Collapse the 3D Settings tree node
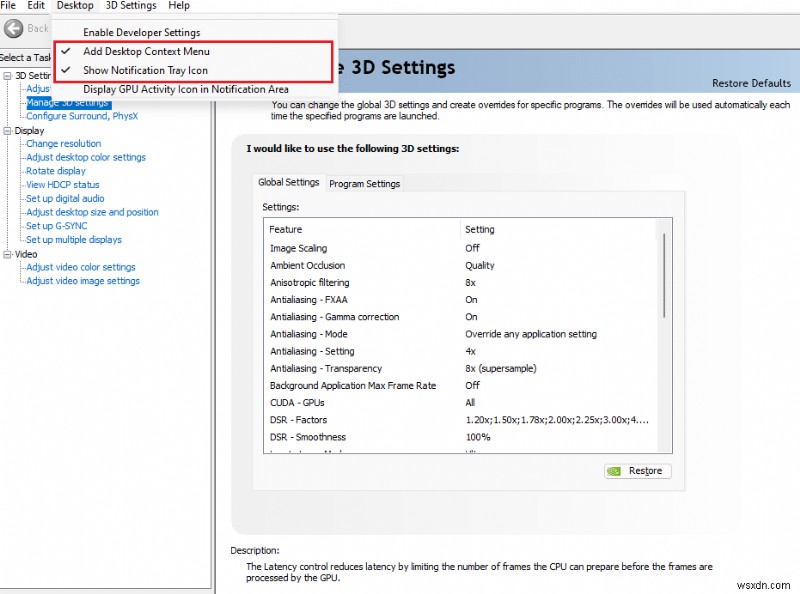This screenshot has width=800, height=594. click(7, 76)
